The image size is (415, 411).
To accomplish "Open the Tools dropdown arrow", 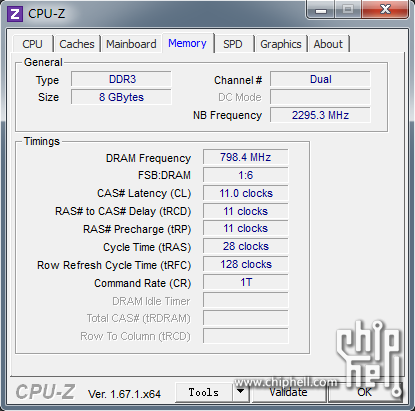I will [x=241, y=392].
